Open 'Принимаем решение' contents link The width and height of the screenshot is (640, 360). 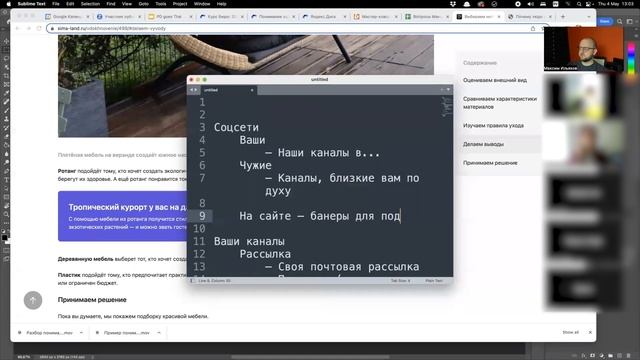[490, 162]
